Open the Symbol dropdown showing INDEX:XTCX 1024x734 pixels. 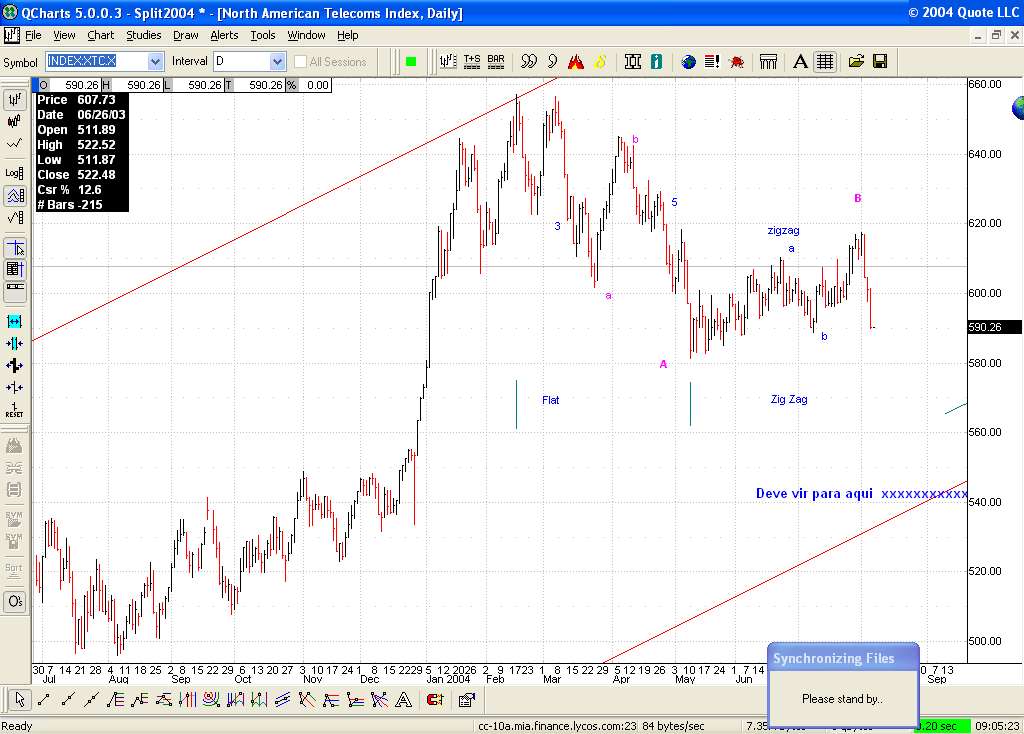click(x=156, y=61)
